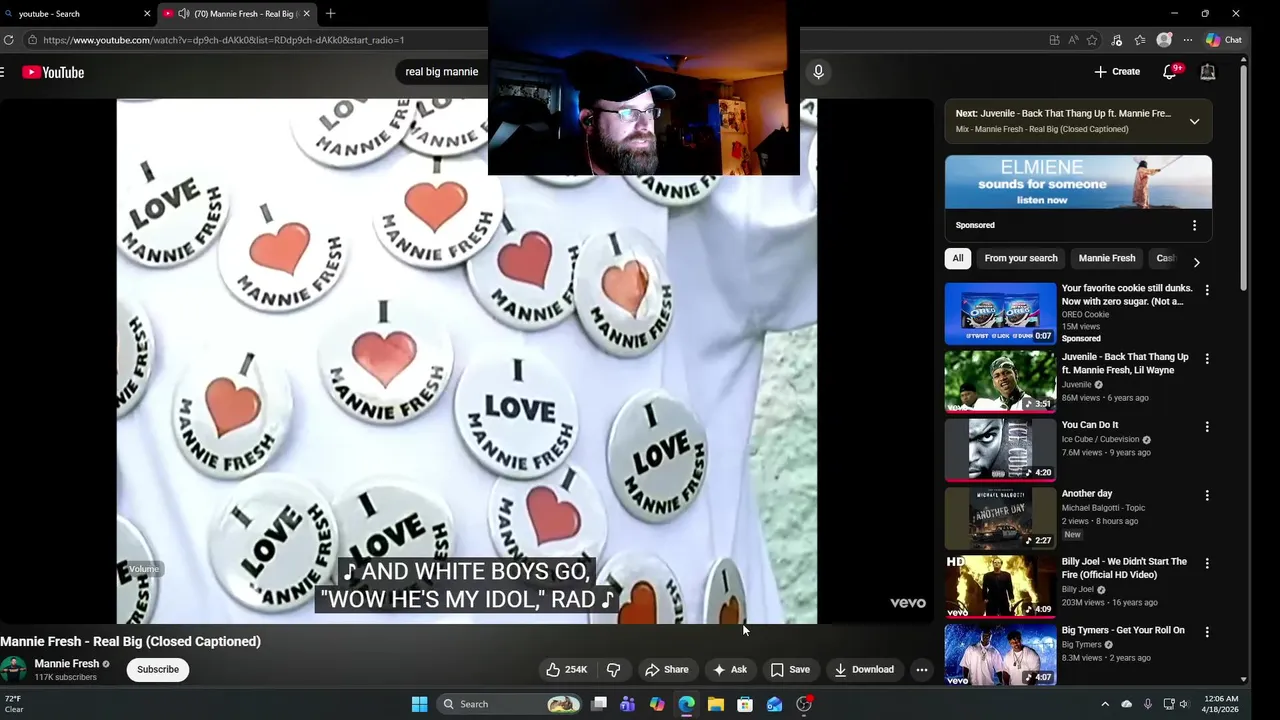This screenshot has width=1280, height=720.
Task: Like the Mannie Fresh video
Action: click(x=566, y=670)
